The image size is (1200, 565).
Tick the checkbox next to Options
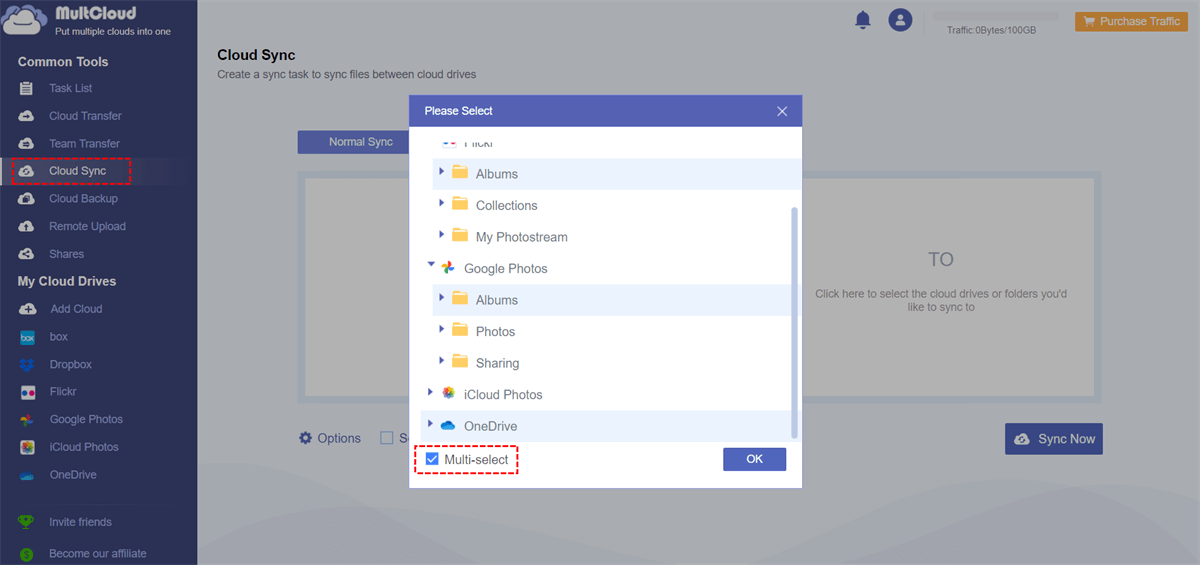click(x=386, y=438)
